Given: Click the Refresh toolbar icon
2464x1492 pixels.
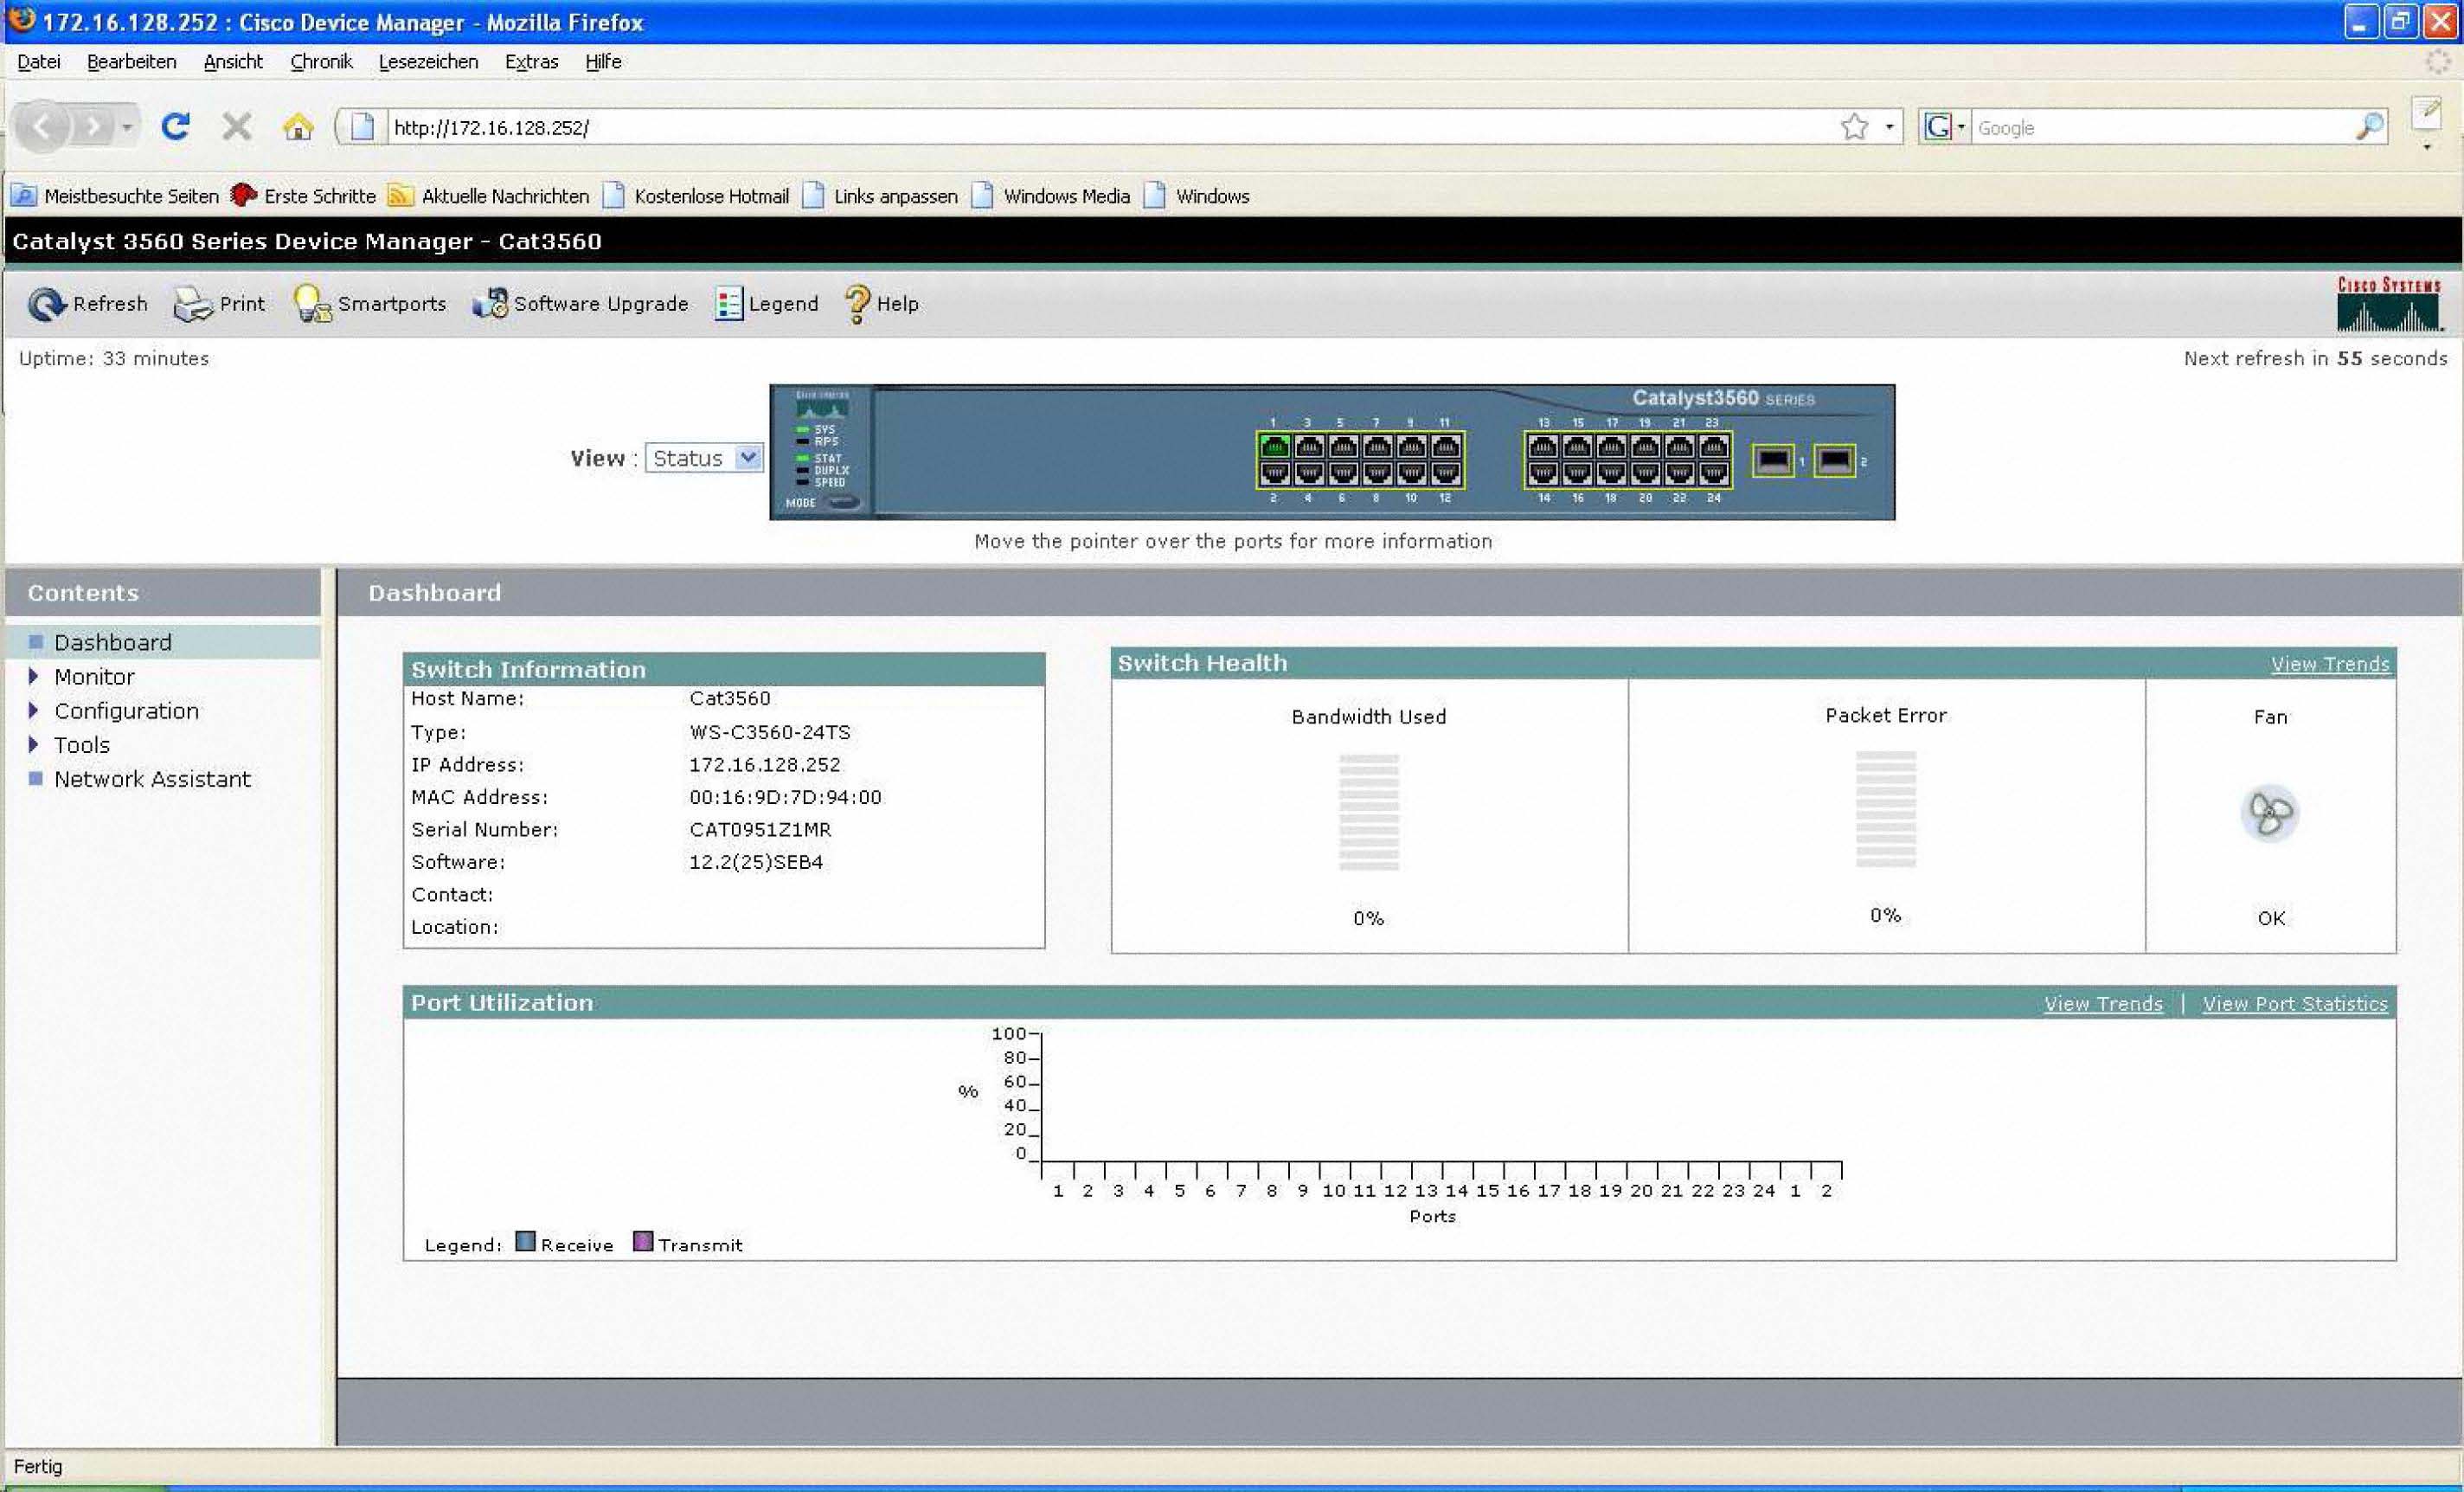Looking at the screenshot, I should [46, 304].
